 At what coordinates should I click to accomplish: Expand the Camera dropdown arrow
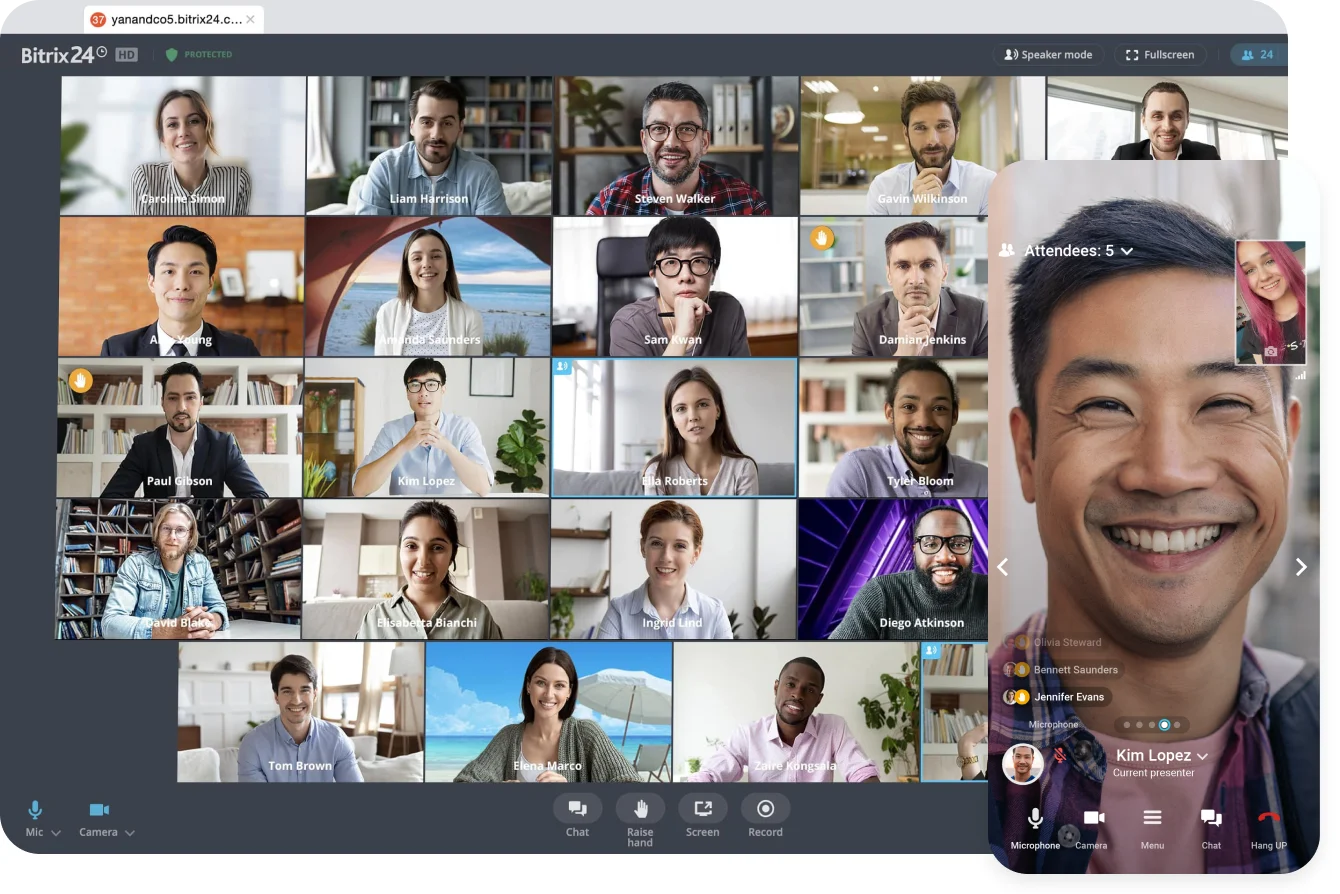[130, 832]
